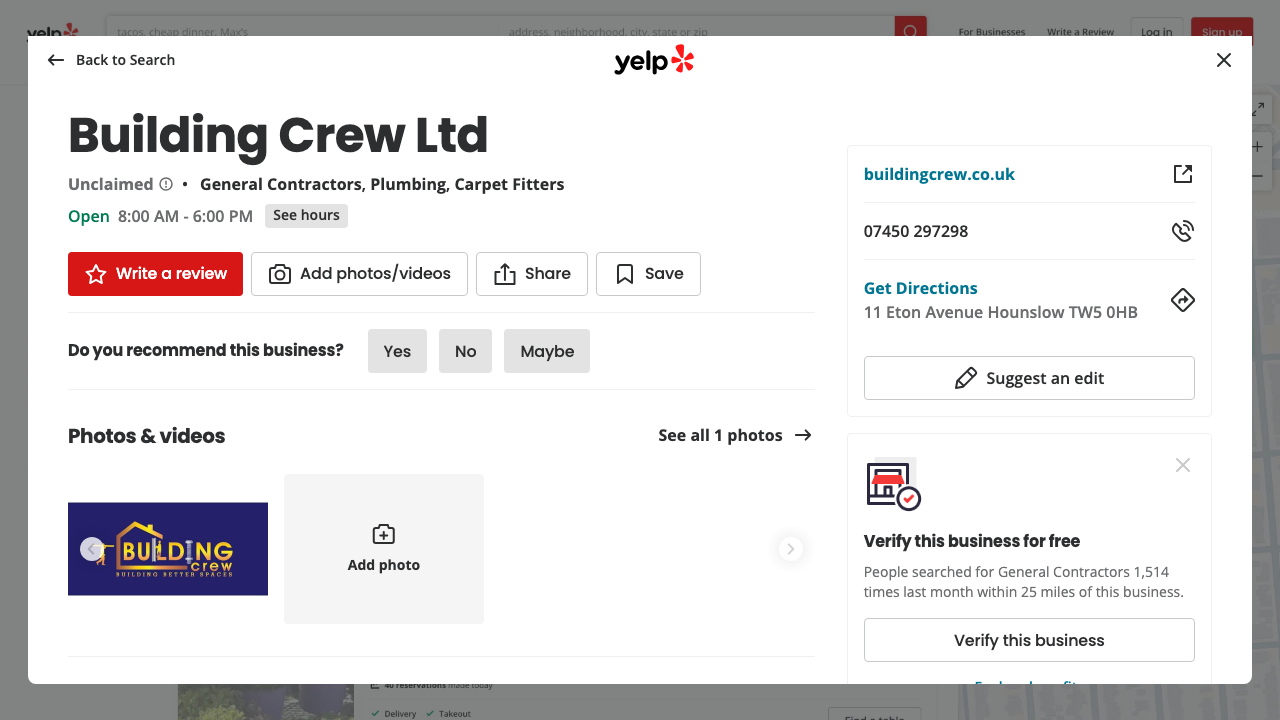Image resolution: width=1280 pixels, height=720 pixels.
Task: Select Maybe to recommend this business
Action: click(x=546, y=351)
